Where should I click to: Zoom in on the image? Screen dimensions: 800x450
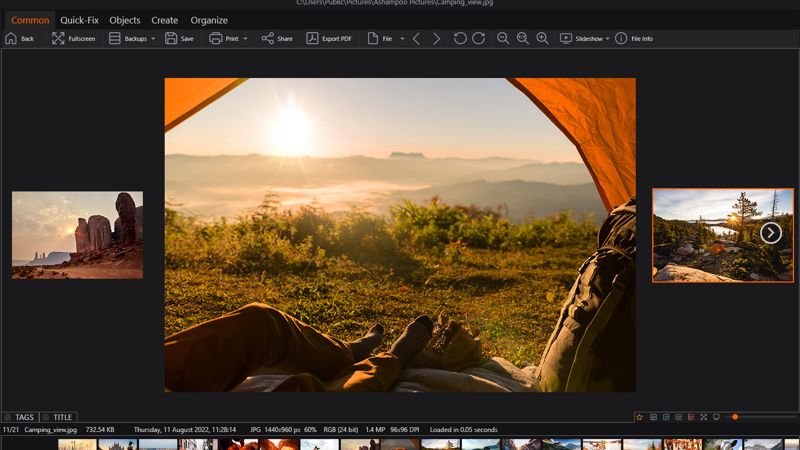click(x=542, y=39)
